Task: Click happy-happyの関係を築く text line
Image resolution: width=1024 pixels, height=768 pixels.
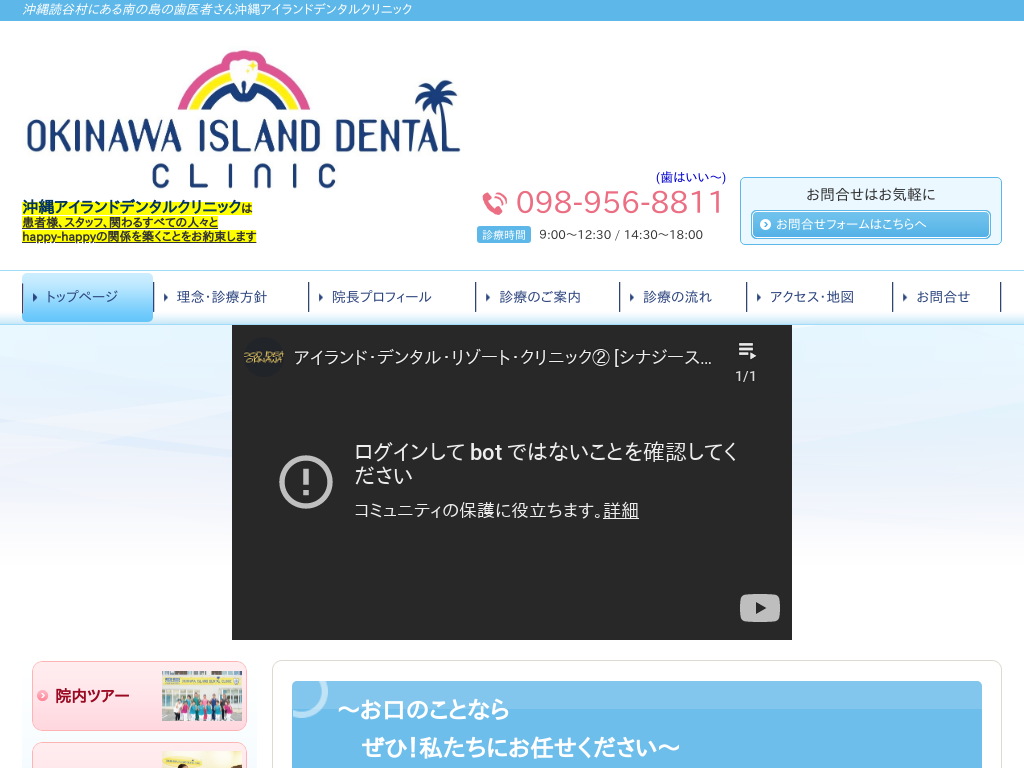Action: [139, 236]
